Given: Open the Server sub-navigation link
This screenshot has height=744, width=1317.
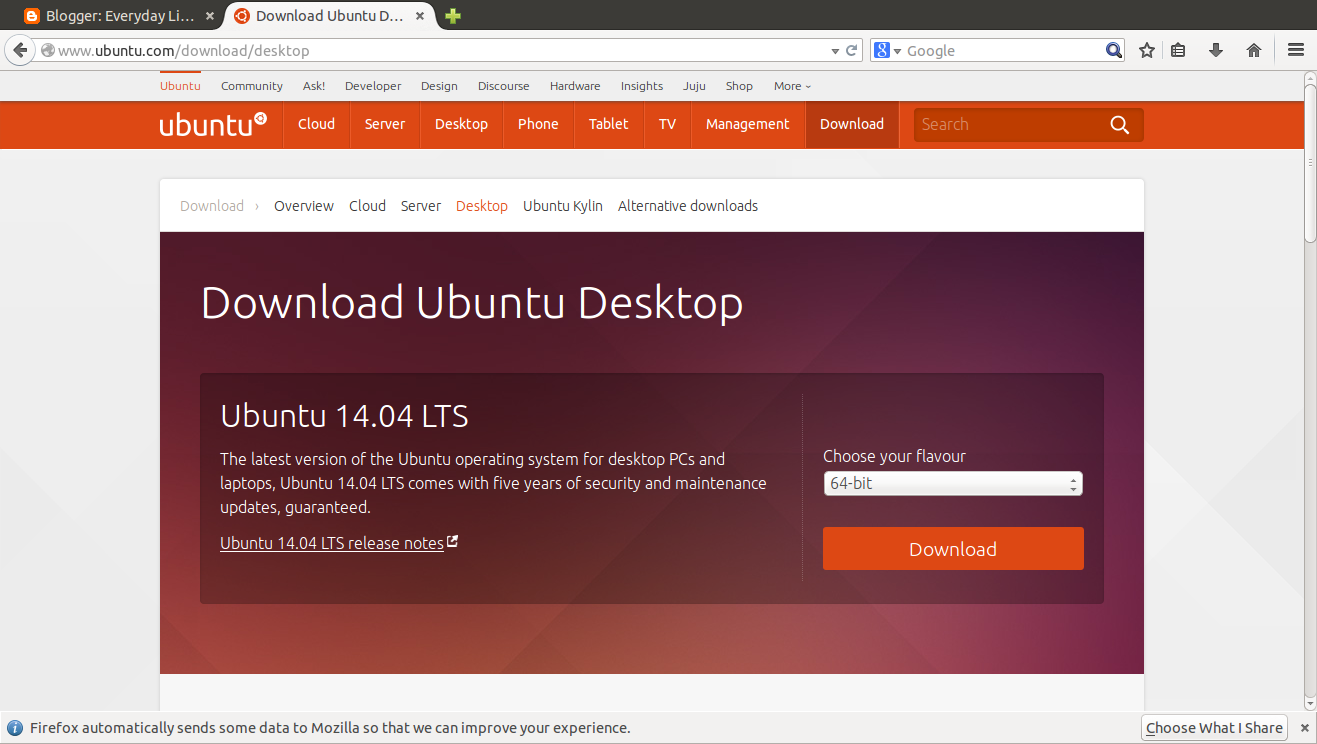Looking at the screenshot, I should point(421,206).
